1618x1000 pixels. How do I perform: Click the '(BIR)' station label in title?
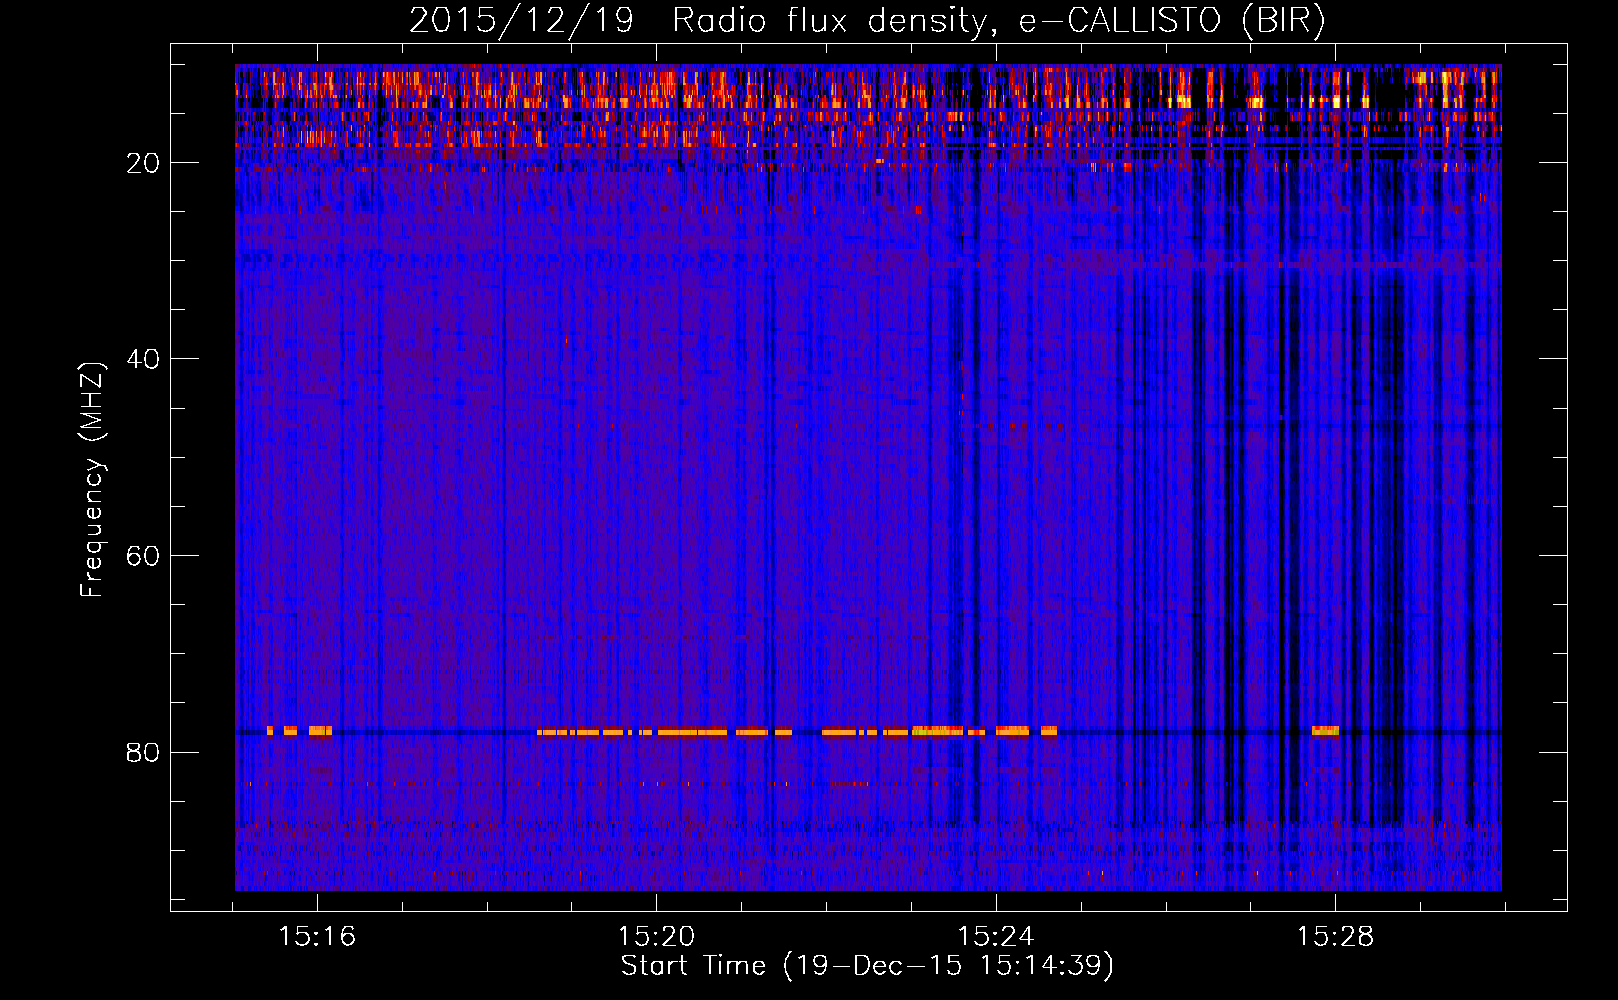tap(1283, 21)
